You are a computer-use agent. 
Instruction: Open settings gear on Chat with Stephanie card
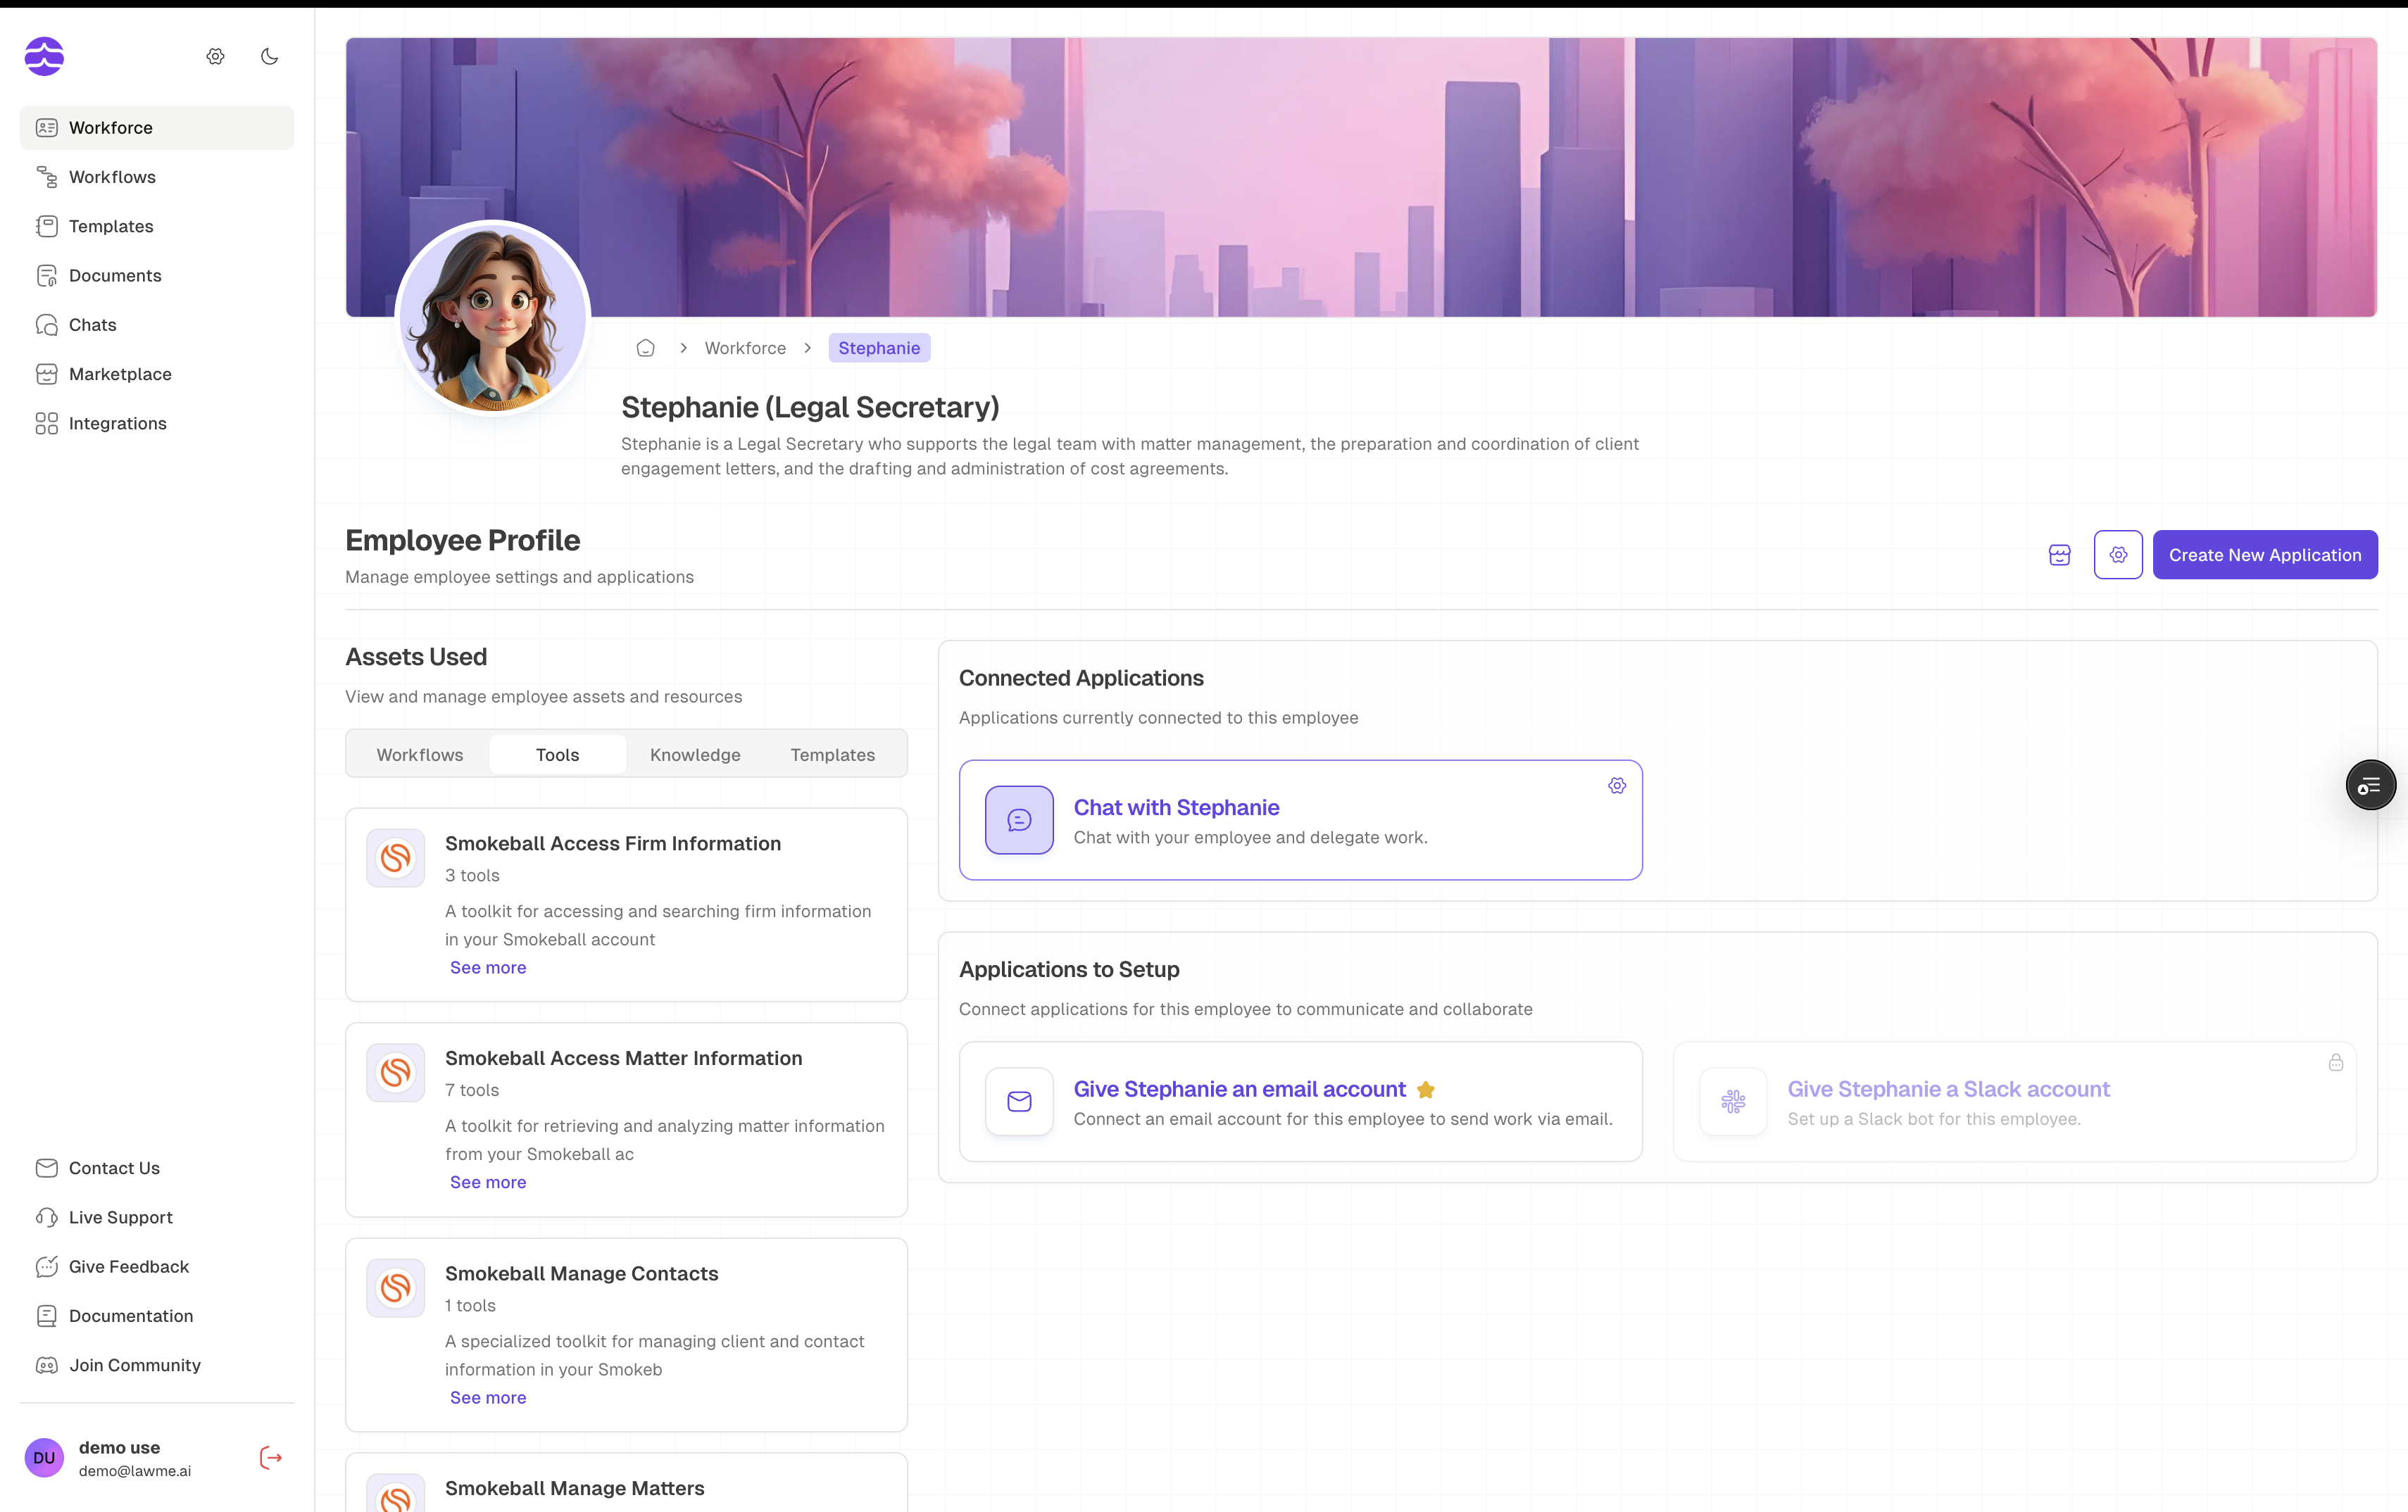[x=1617, y=786]
